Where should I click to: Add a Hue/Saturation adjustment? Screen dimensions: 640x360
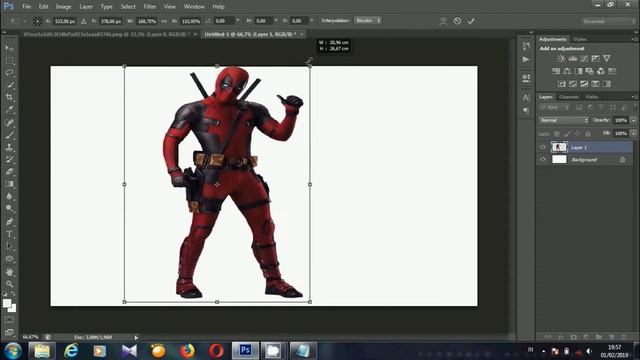coord(556,71)
